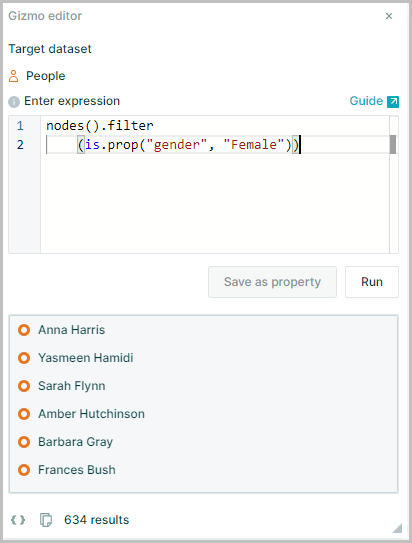Select Yasmeen Hamidi in results

pos(86,358)
